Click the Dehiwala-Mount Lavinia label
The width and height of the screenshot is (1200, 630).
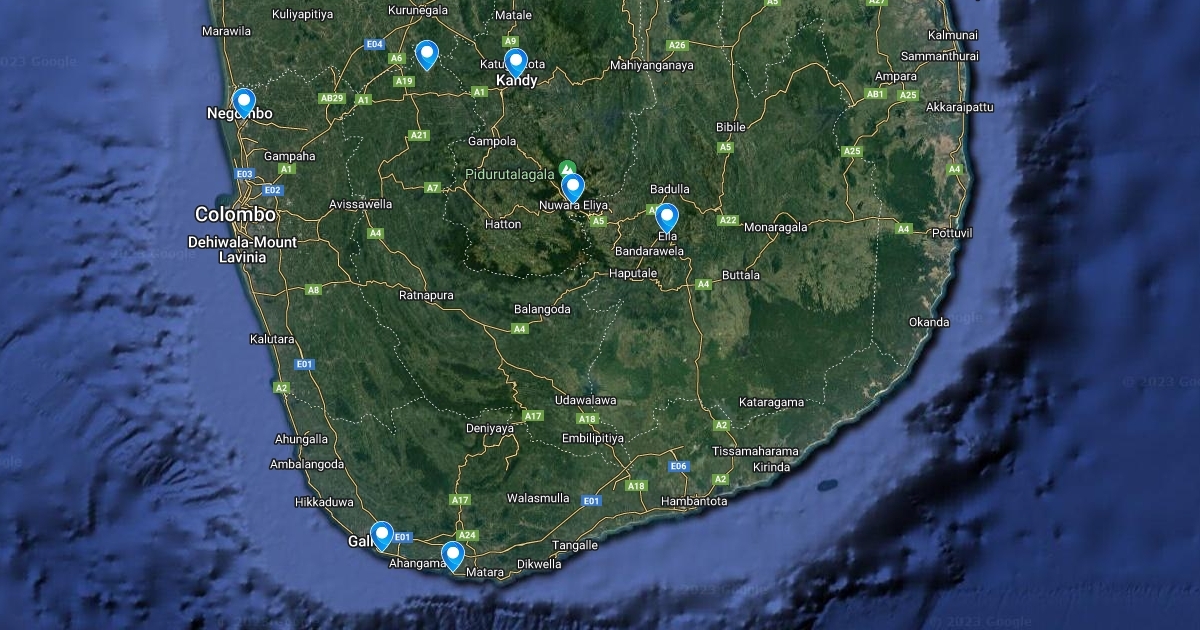pyautogui.click(x=242, y=249)
